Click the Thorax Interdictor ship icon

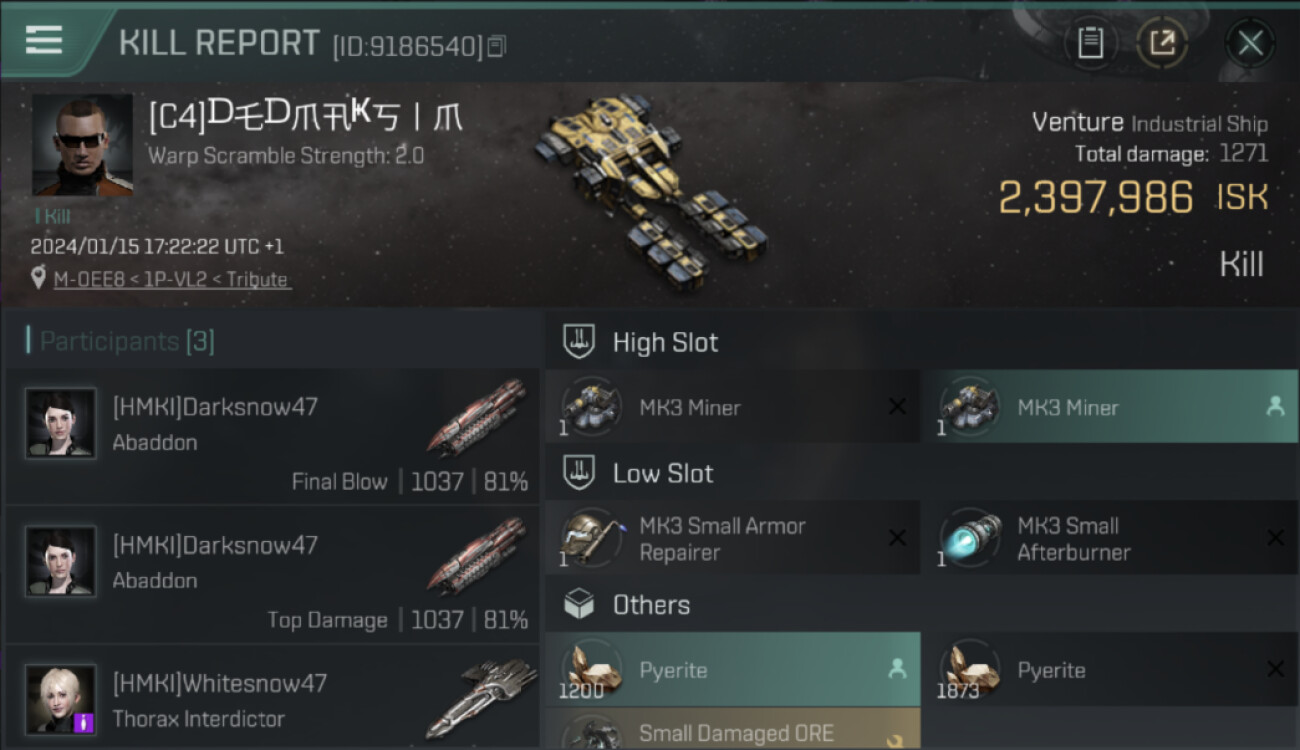[476, 698]
